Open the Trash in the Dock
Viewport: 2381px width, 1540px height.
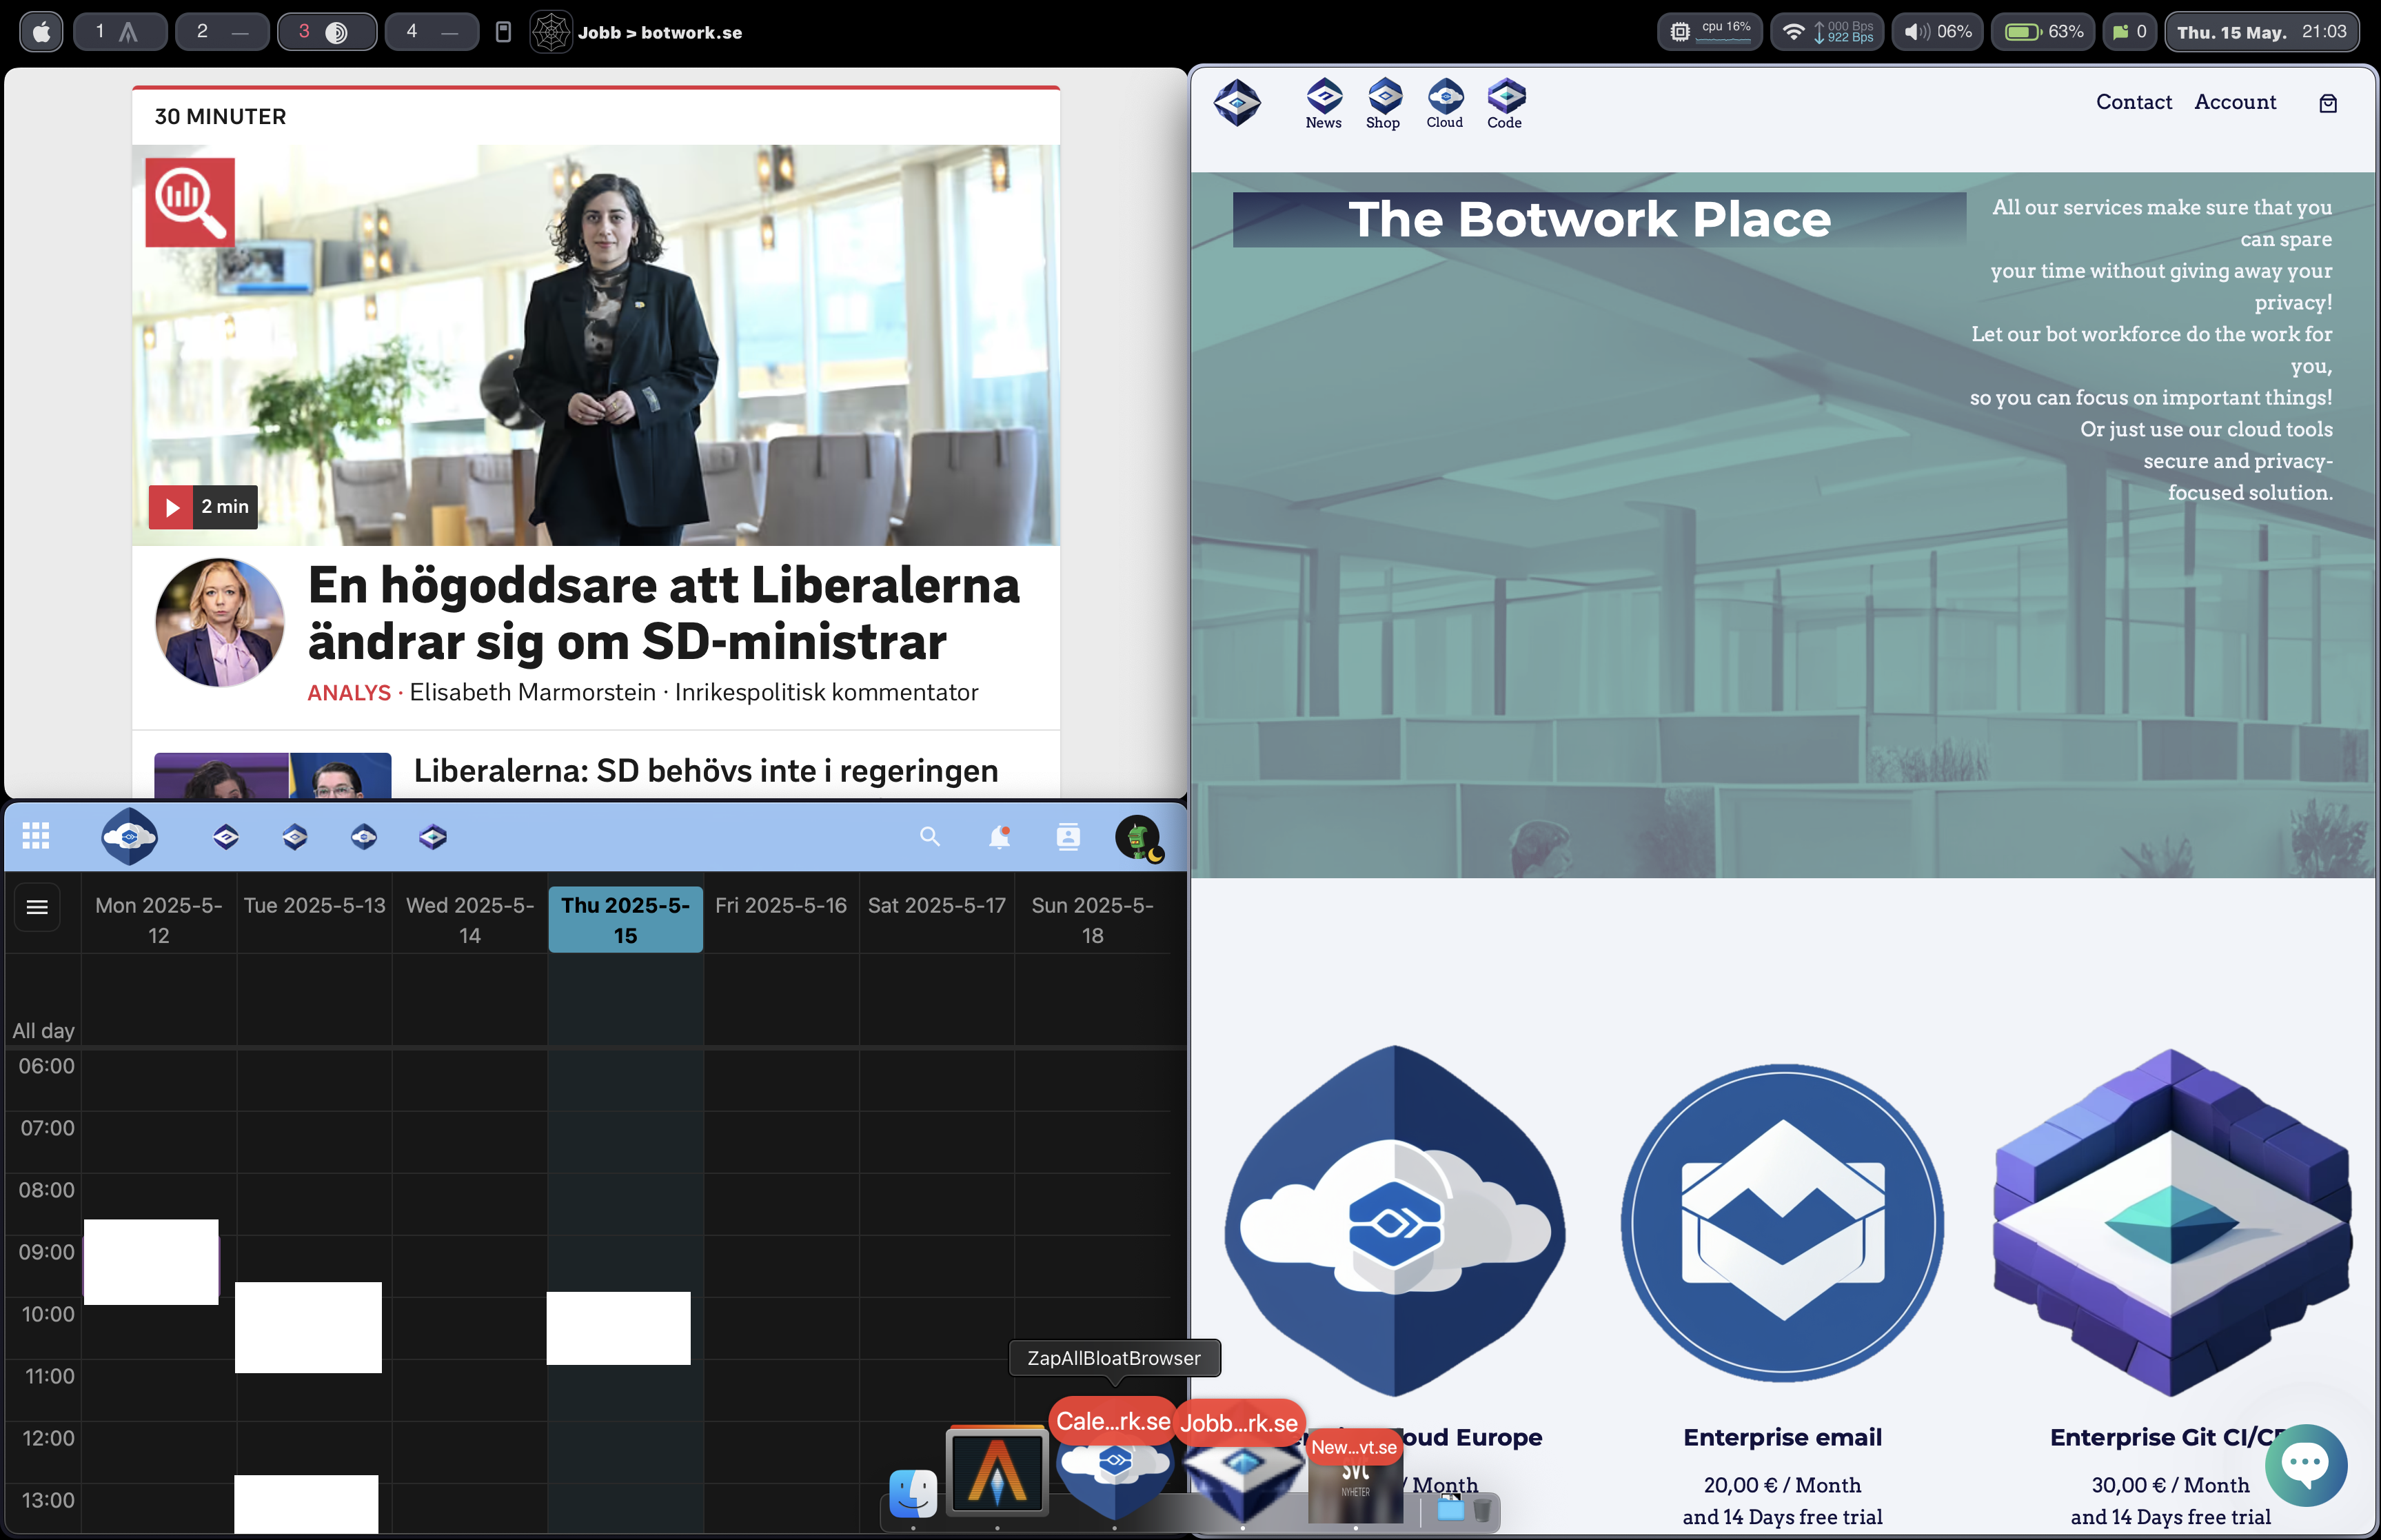(1483, 1508)
